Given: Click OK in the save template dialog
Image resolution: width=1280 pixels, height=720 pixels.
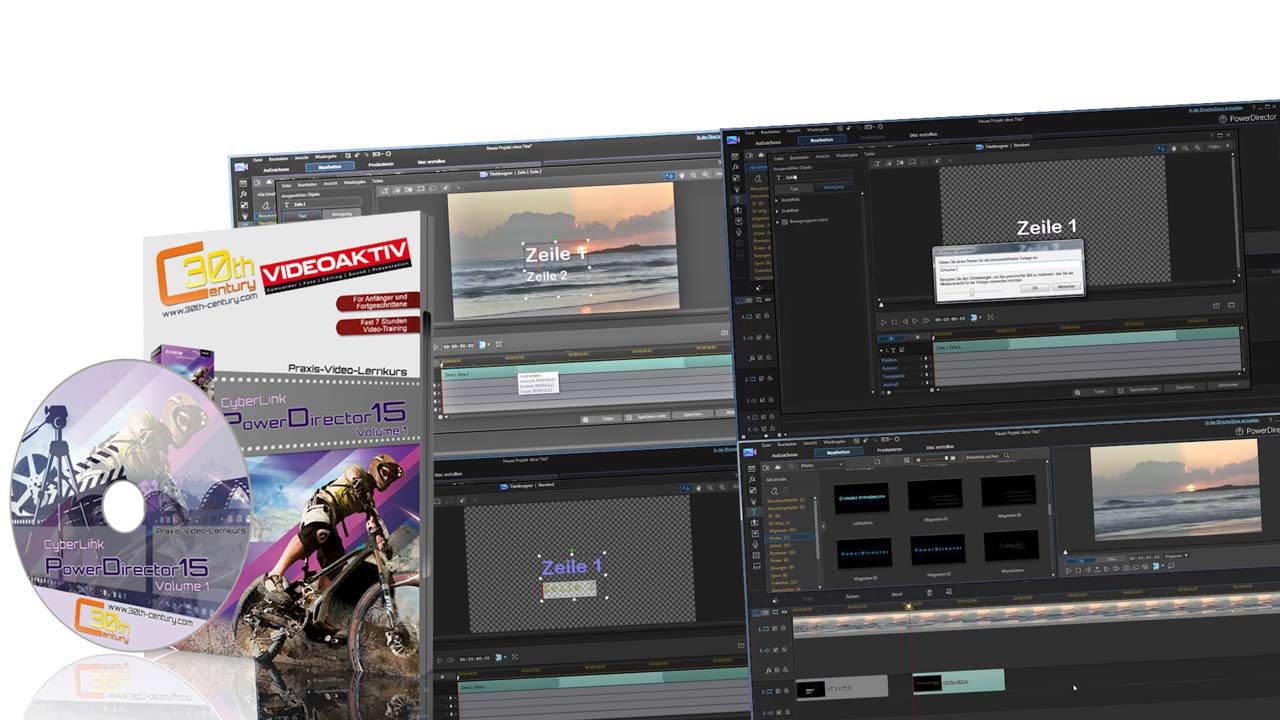Looking at the screenshot, I should click(x=1035, y=286).
